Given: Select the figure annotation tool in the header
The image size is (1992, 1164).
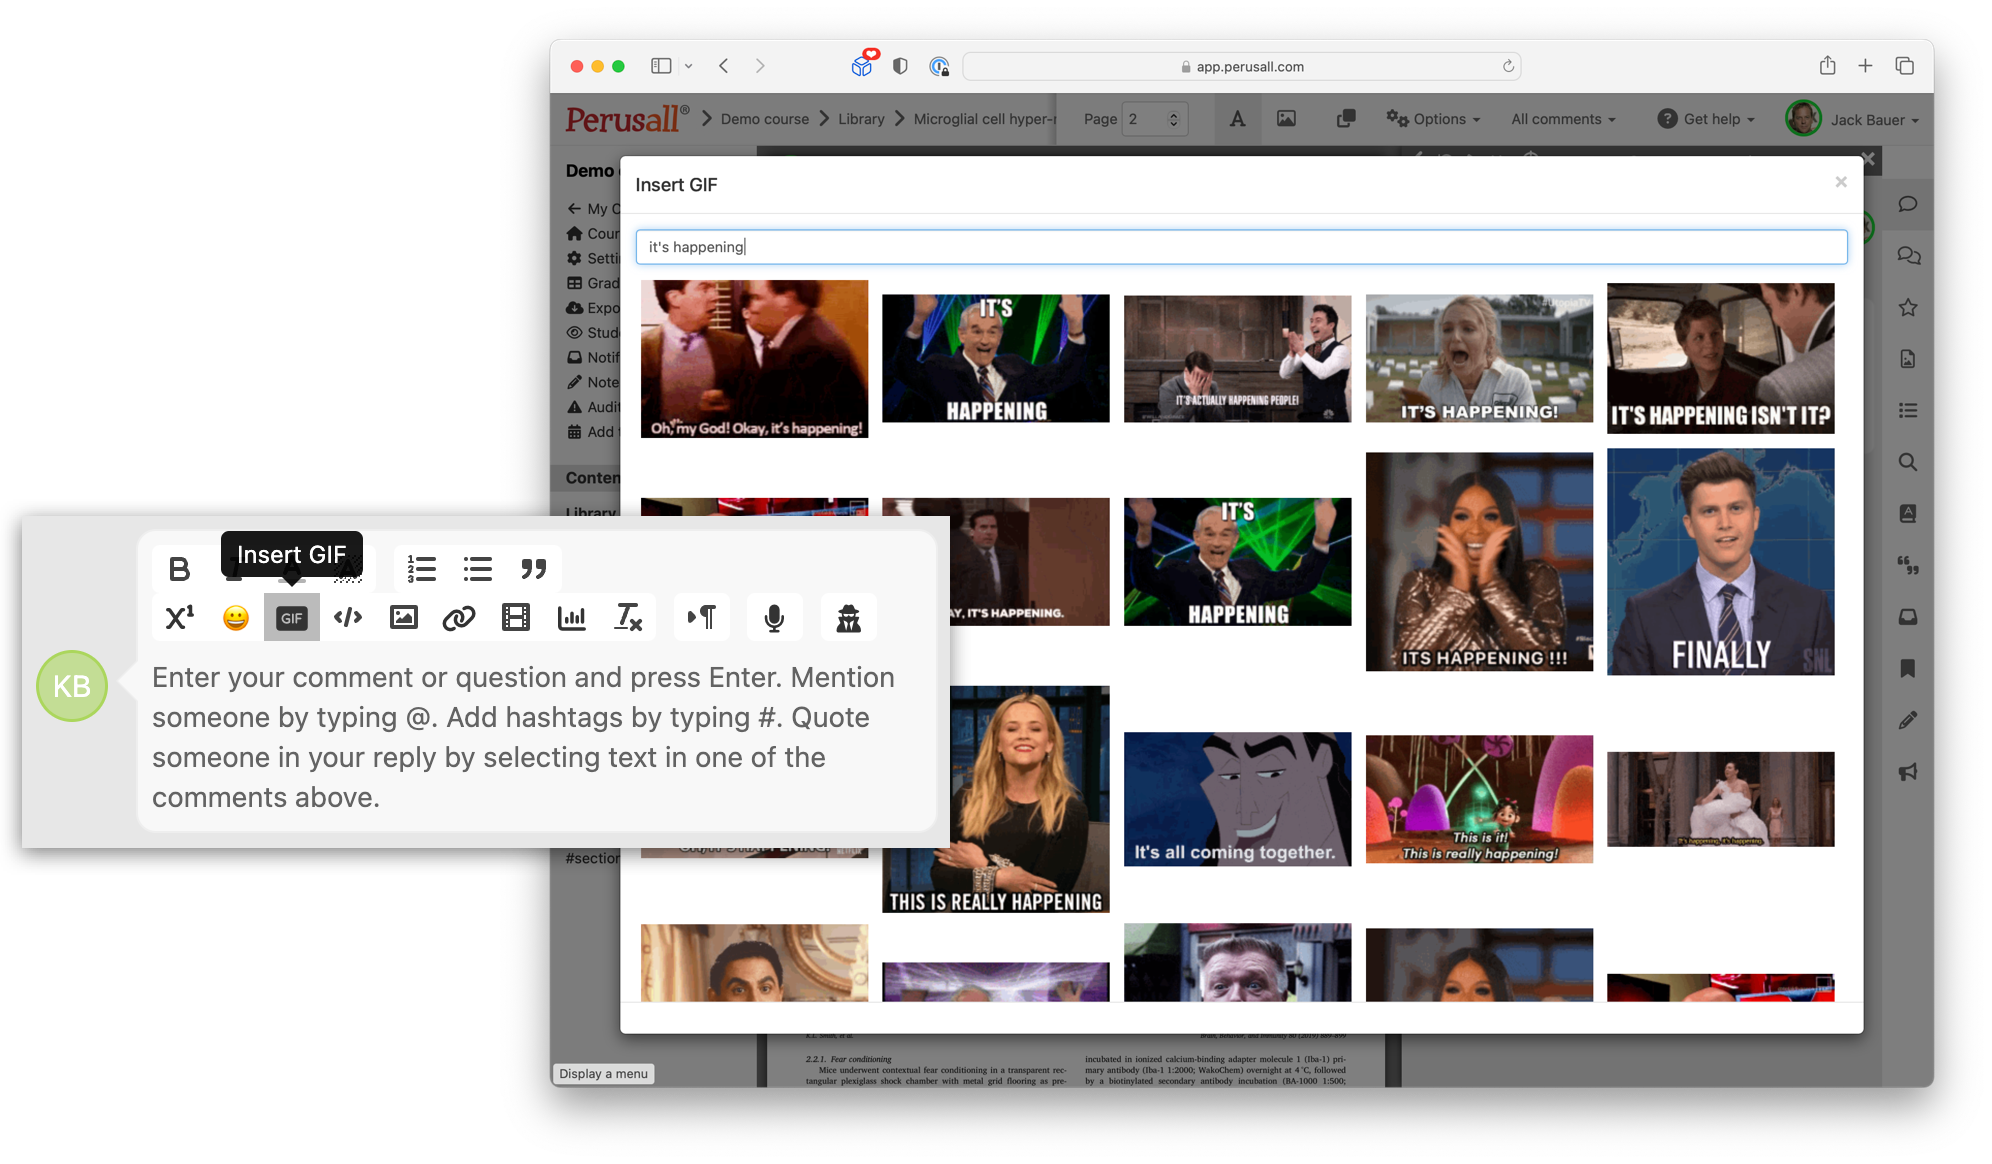Looking at the screenshot, I should click(1287, 119).
